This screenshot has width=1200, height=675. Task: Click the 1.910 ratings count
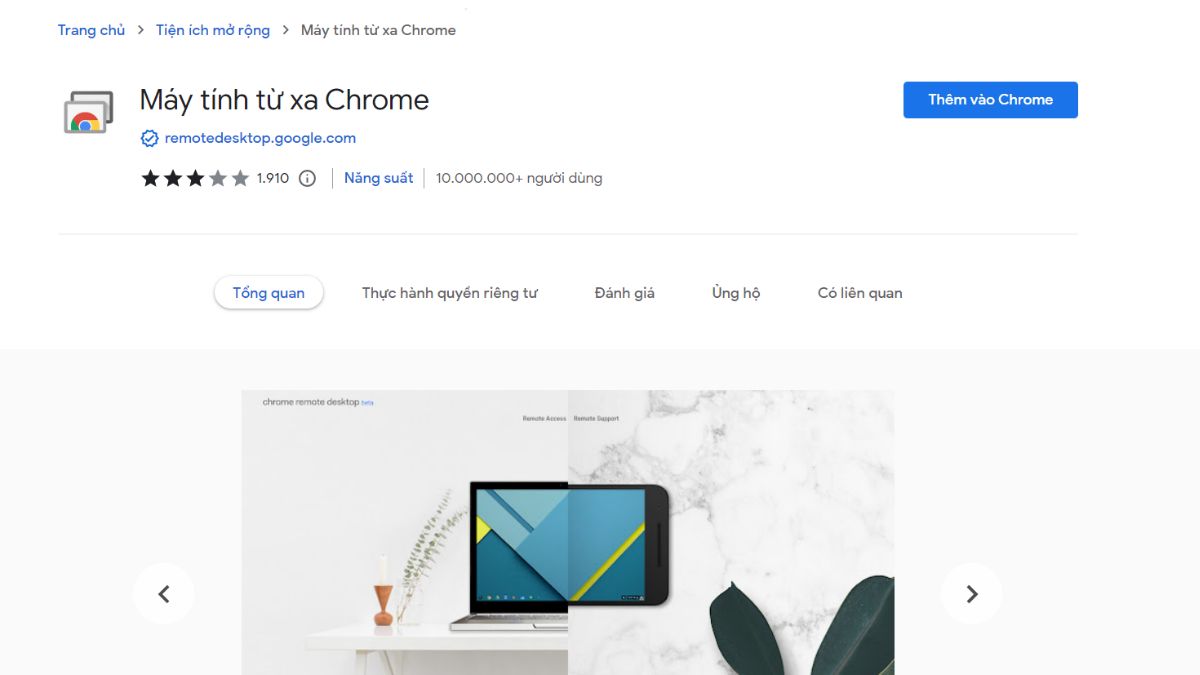(x=273, y=179)
